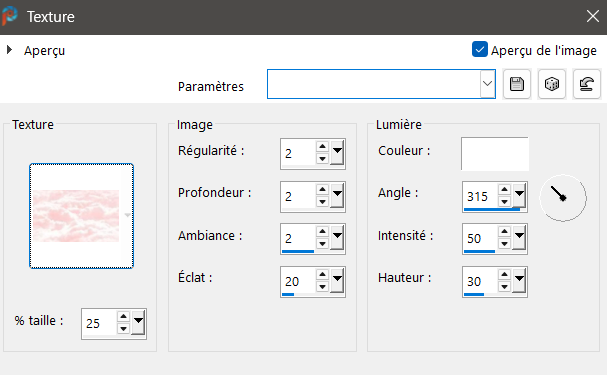607x375 pixels.
Task: Click the Hauteur value field
Action: coord(480,281)
